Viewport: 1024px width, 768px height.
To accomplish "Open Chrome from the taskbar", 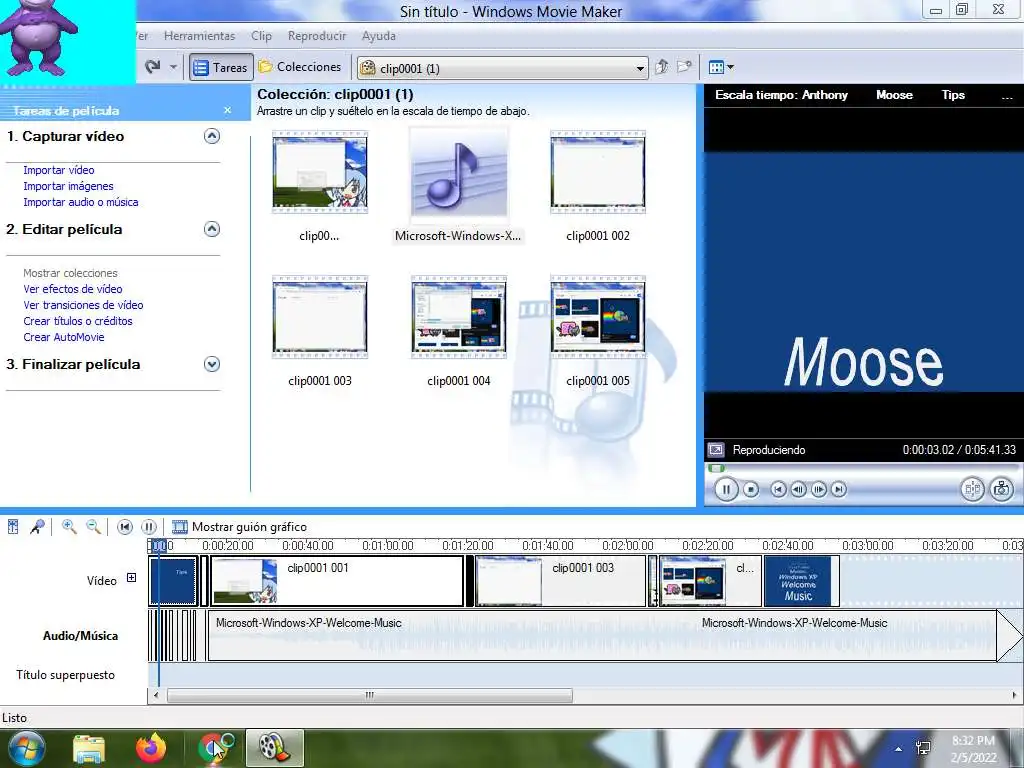I will (x=214, y=748).
